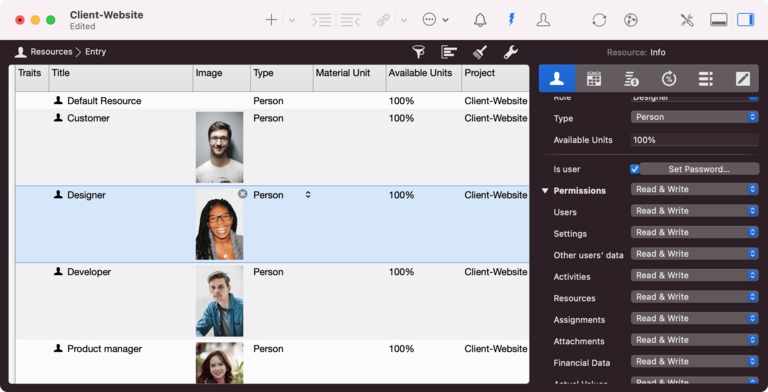The image size is (768, 392).
Task: Select the Customer row title
Action: click(88, 118)
